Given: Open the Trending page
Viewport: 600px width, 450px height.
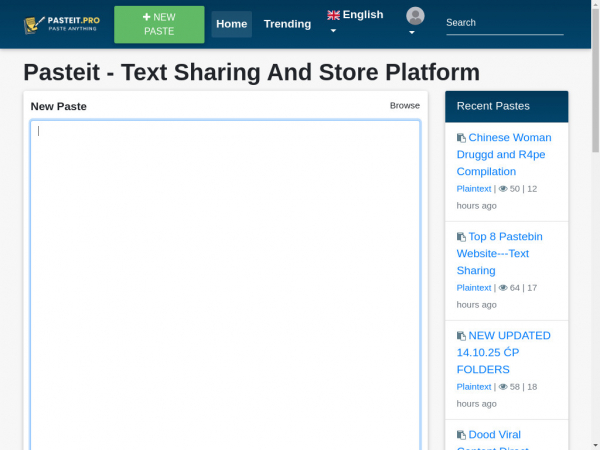Looking at the screenshot, I should tap(287, 24).
